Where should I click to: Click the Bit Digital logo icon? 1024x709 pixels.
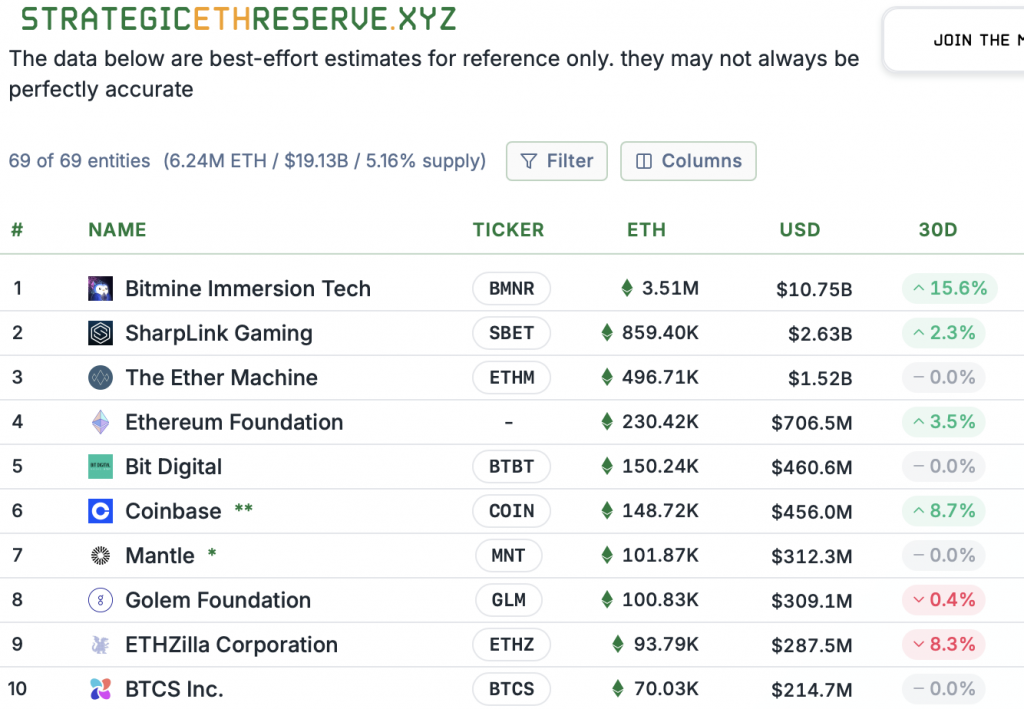pos(99,466)
